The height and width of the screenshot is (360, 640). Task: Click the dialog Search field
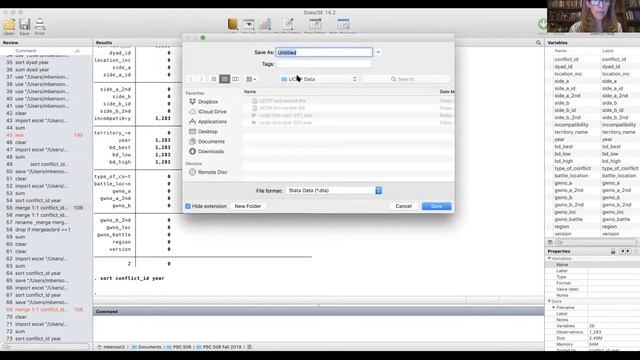coord(406,79)
